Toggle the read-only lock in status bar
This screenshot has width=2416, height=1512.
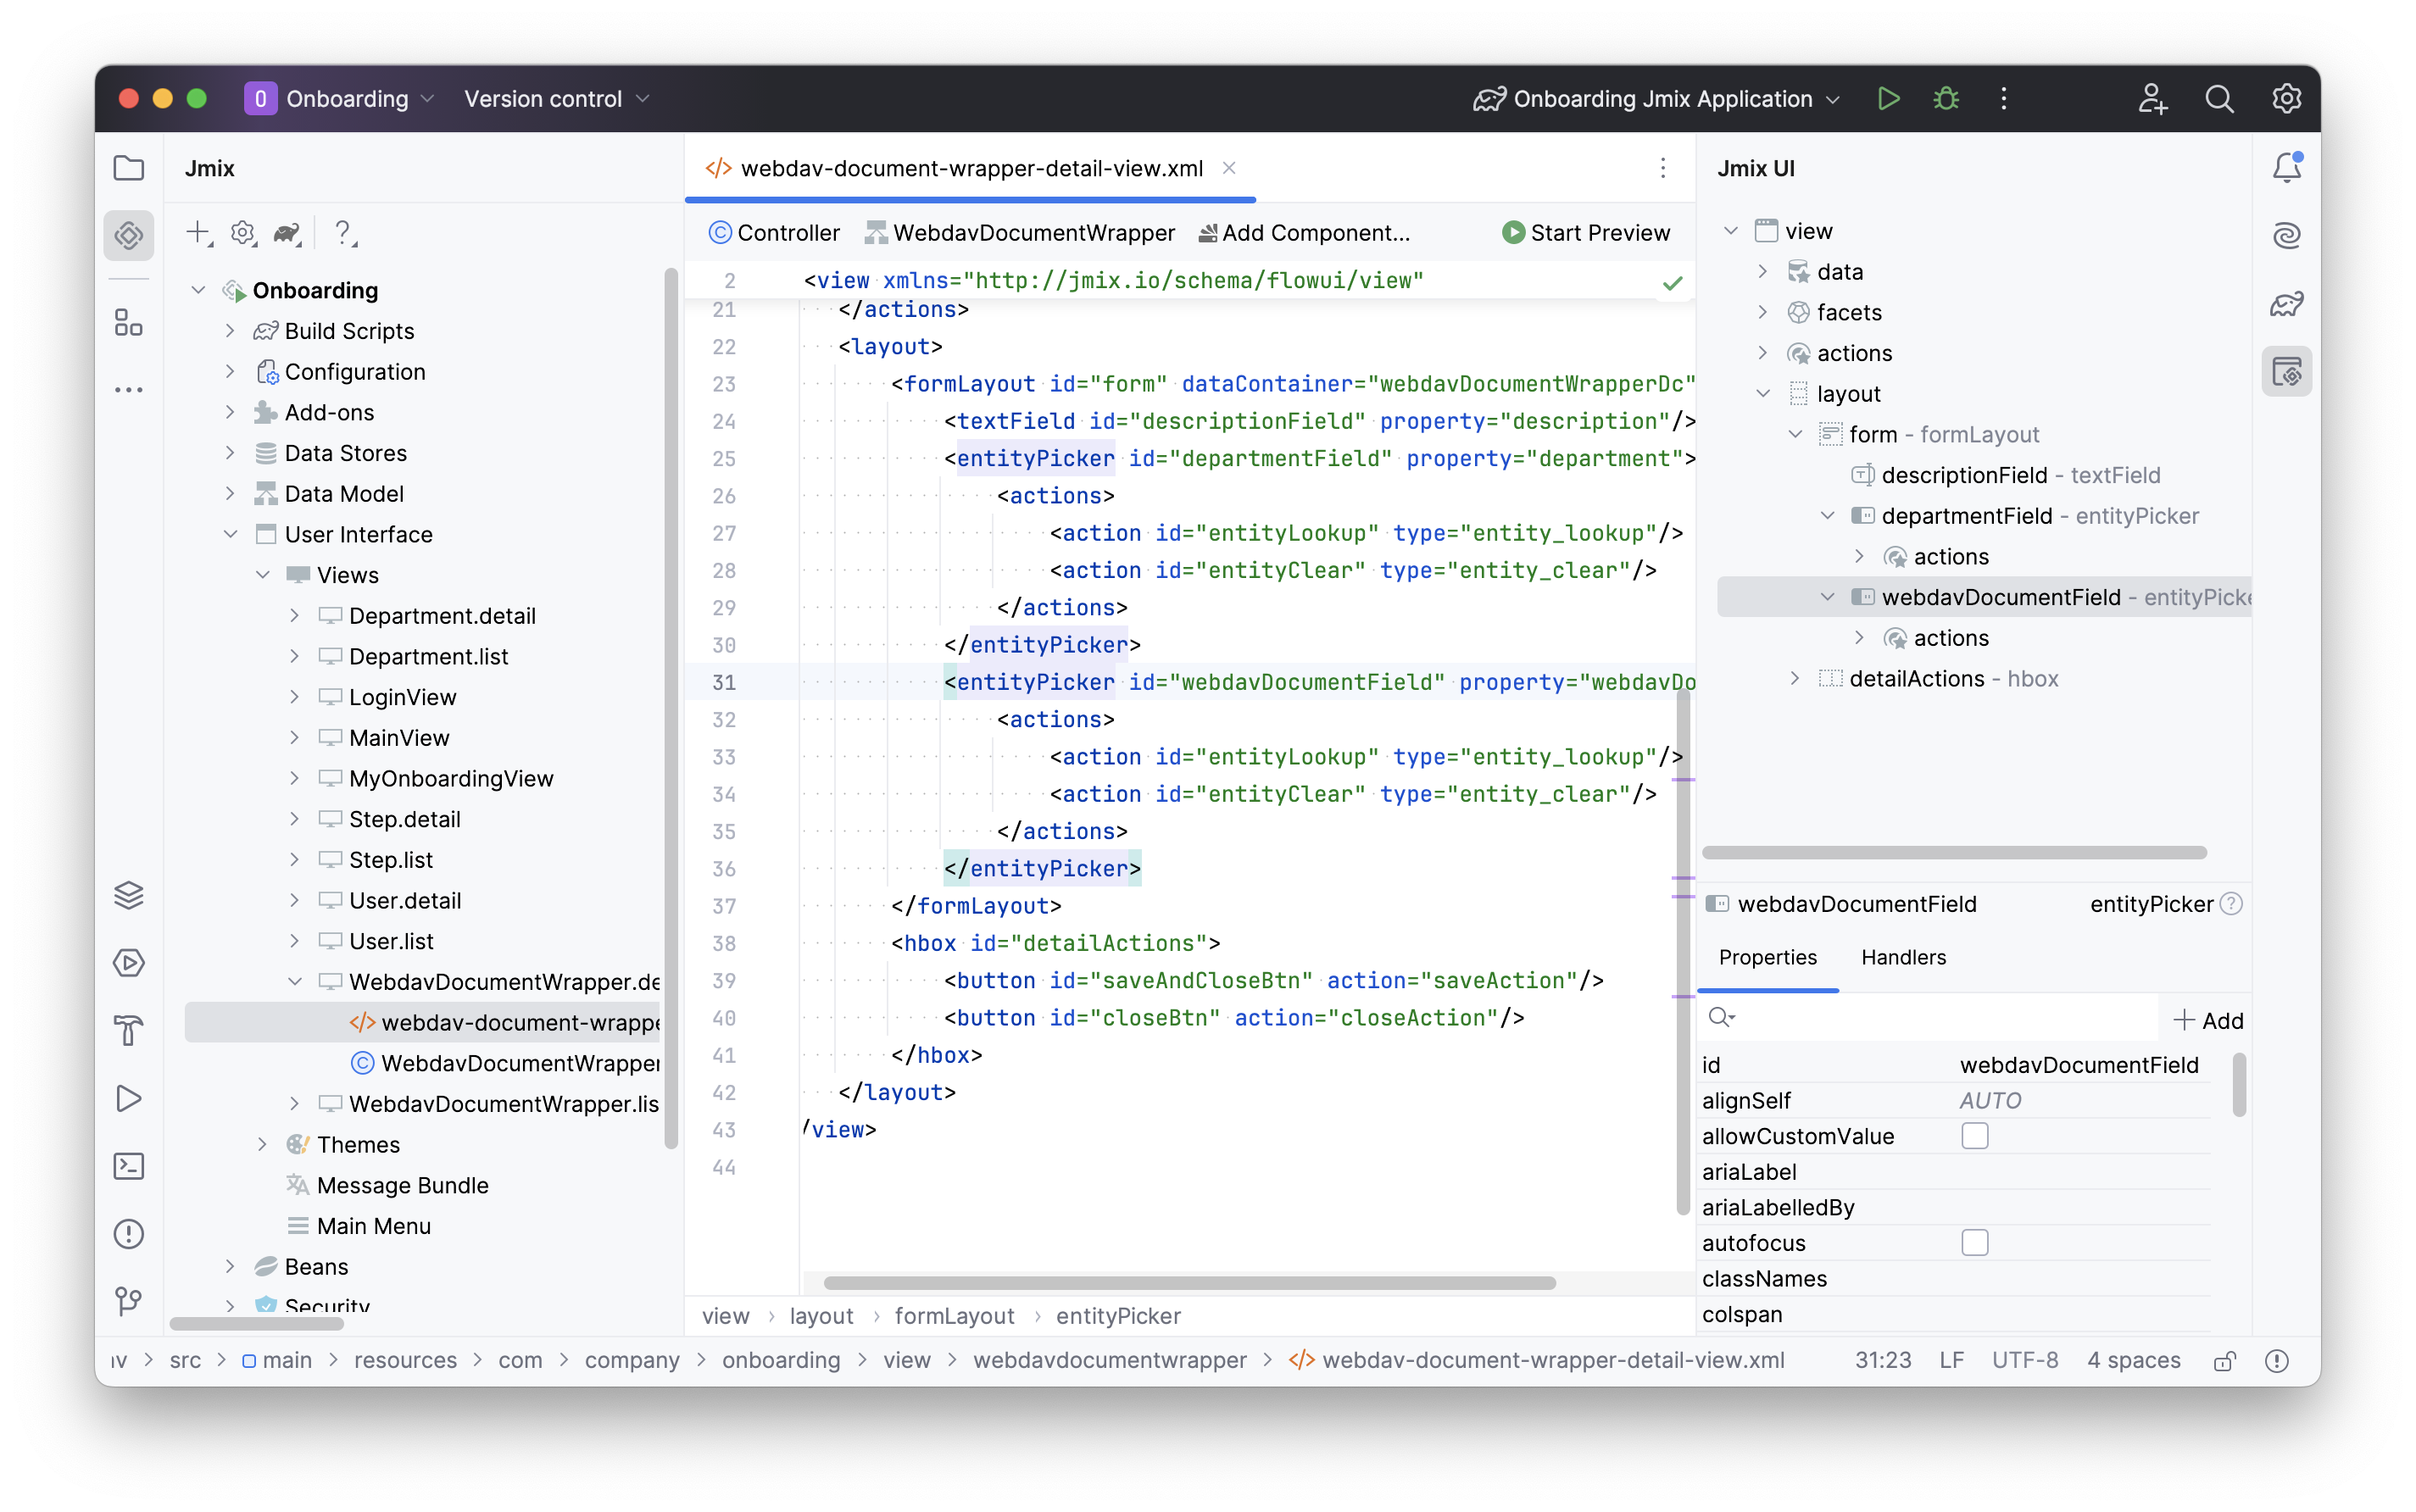click(2224, 1361)
